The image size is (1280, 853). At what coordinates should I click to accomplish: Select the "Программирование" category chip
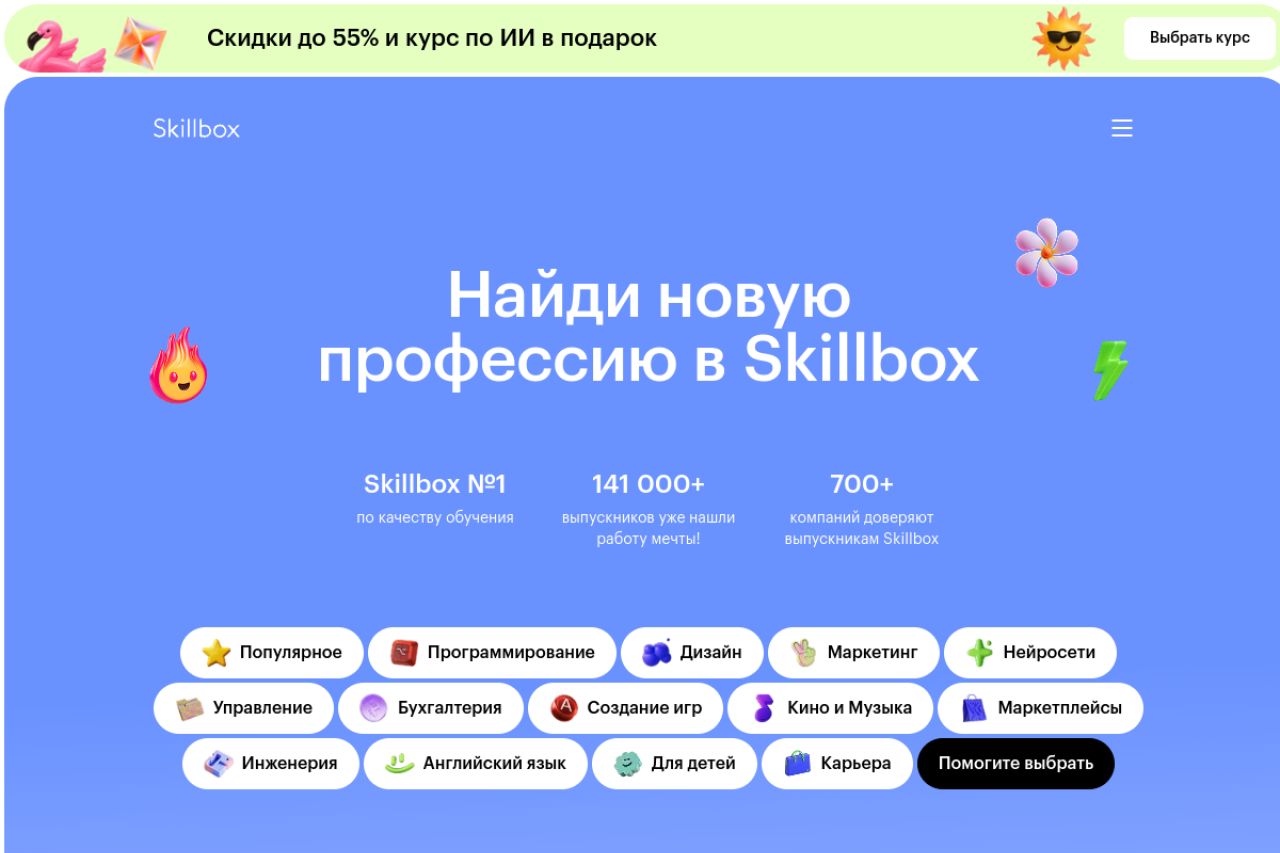(x=492, y=653)
